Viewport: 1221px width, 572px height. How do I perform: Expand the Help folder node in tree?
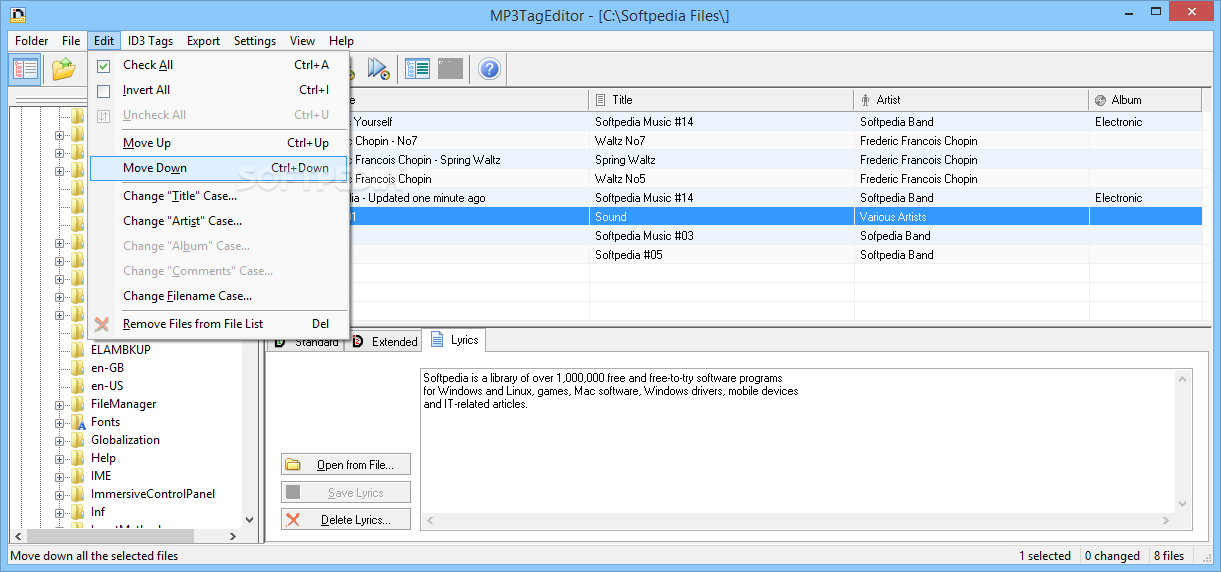pyautogui.click(x=59, y=459)
